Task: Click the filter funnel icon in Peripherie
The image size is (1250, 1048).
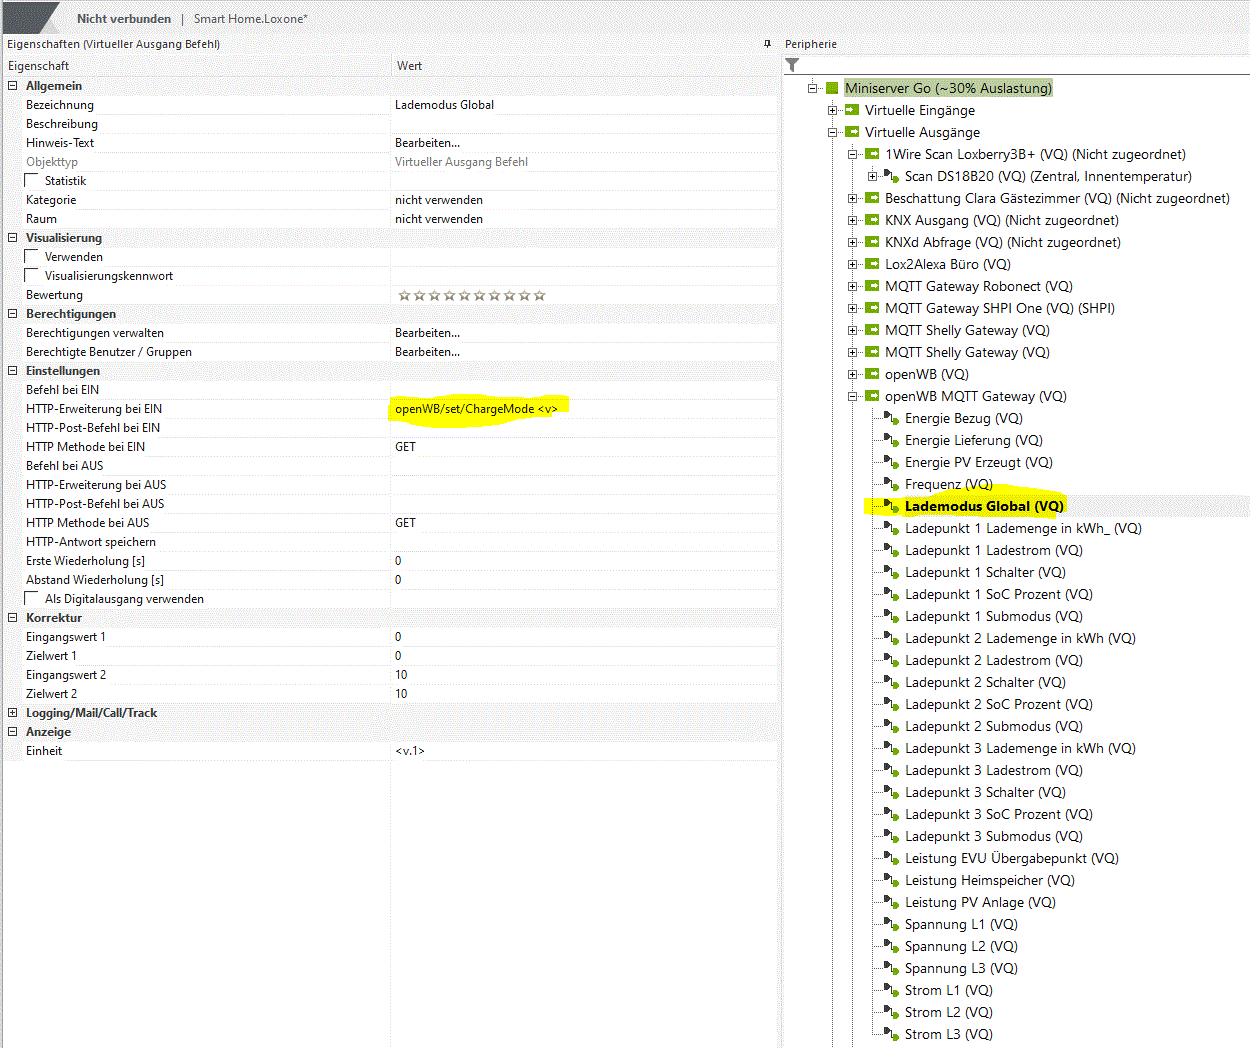Action: 792,65
